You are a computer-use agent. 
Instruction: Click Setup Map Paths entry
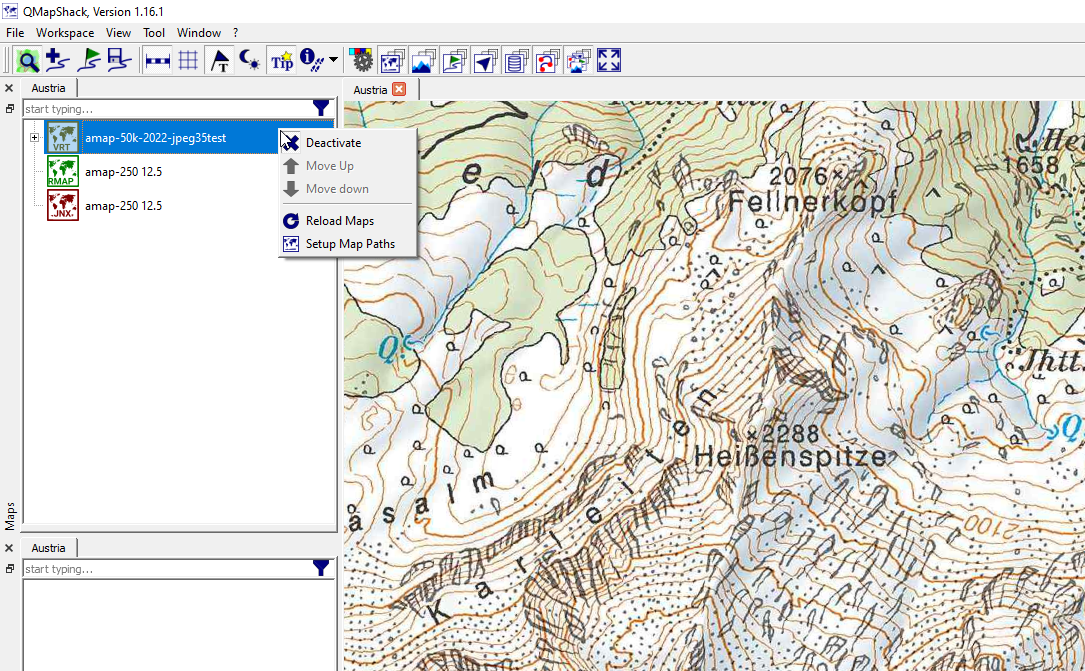point(350,244)
